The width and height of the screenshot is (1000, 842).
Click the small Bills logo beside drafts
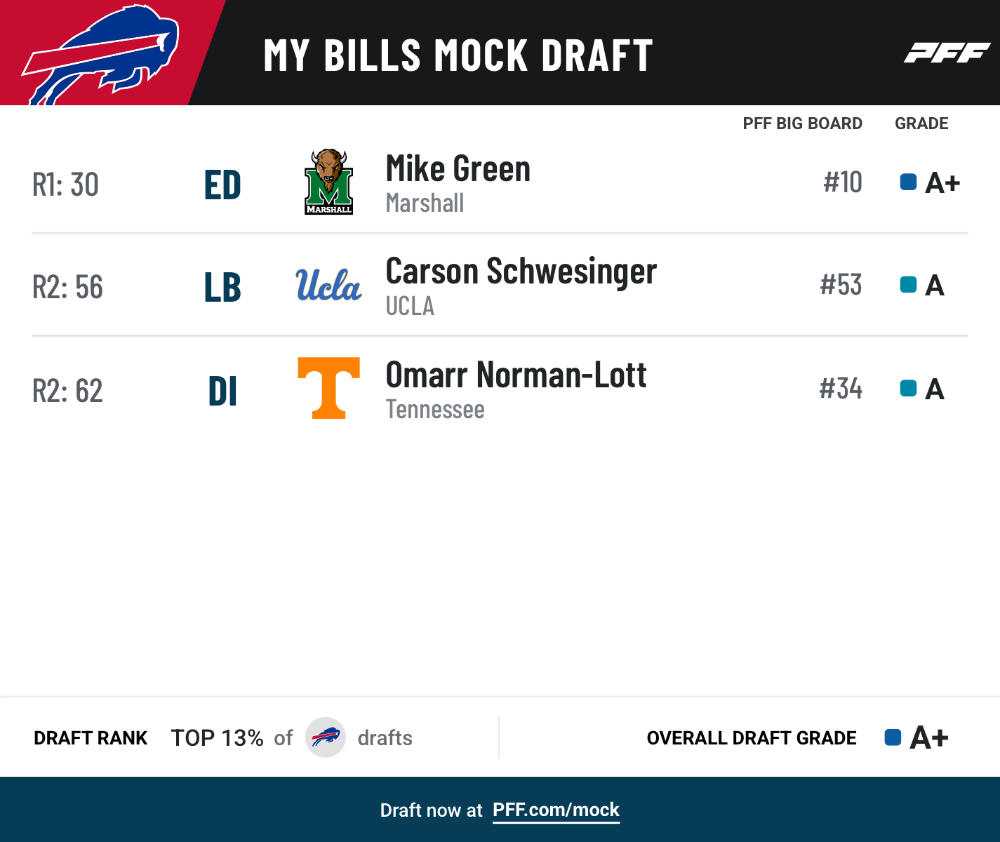pos(325,737)
